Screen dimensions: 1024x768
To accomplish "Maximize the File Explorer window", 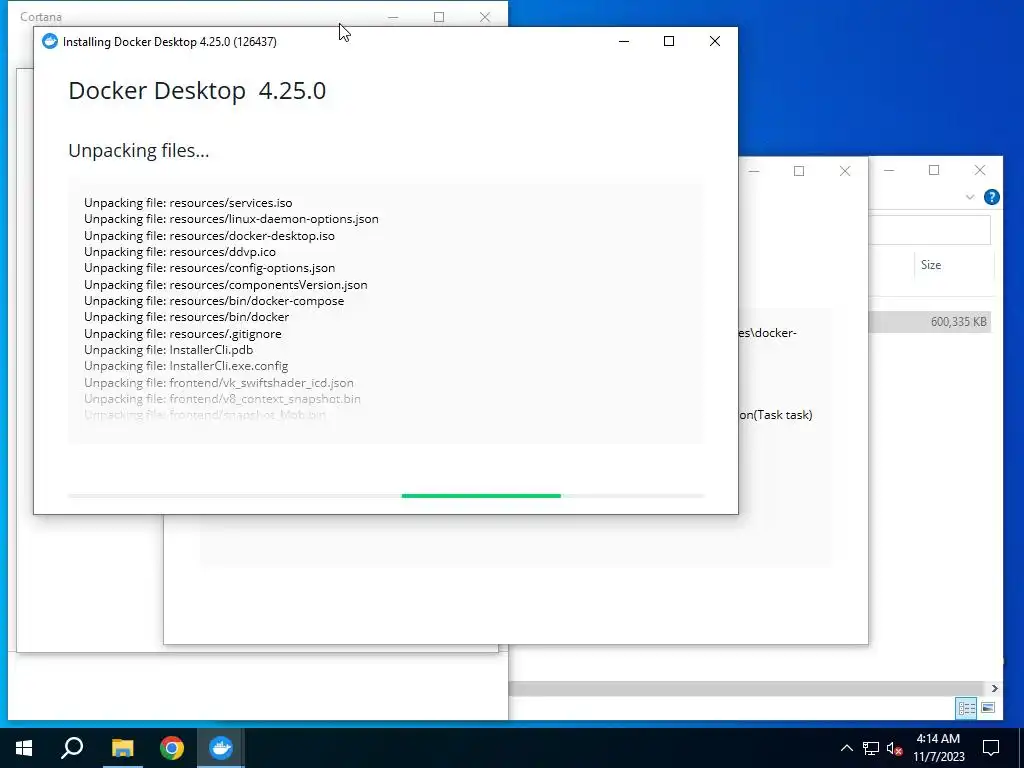I will pyautogui.click(x=934, y=170).
